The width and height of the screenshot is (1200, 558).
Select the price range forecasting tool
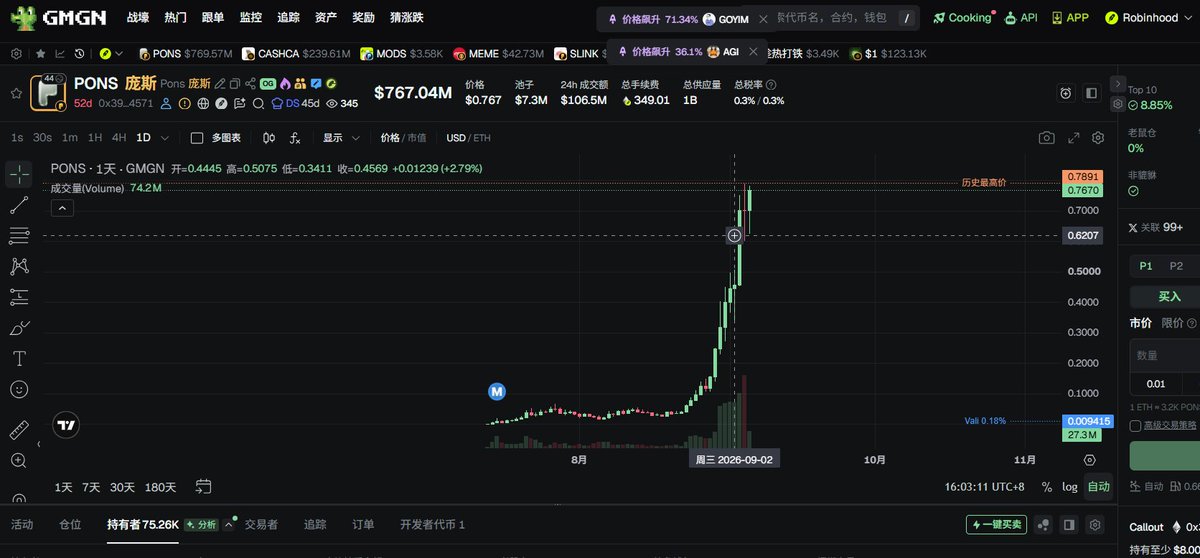(19, 297)
